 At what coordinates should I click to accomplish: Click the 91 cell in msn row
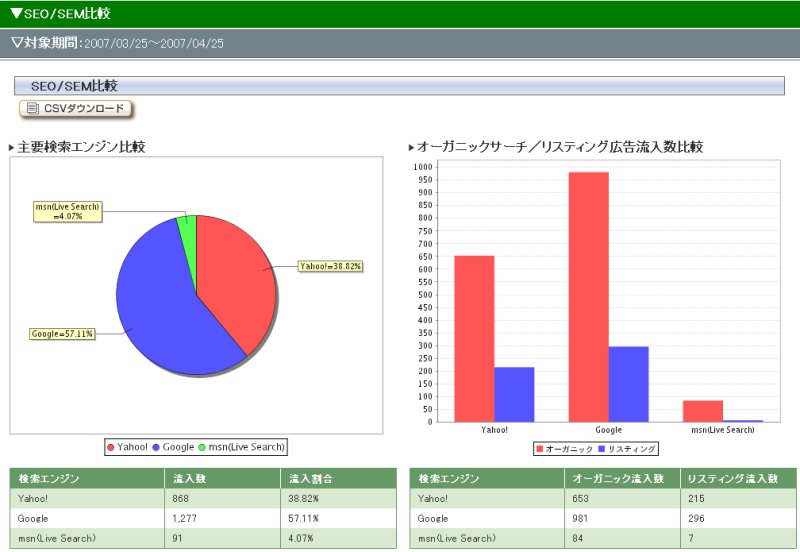point(223,538)
